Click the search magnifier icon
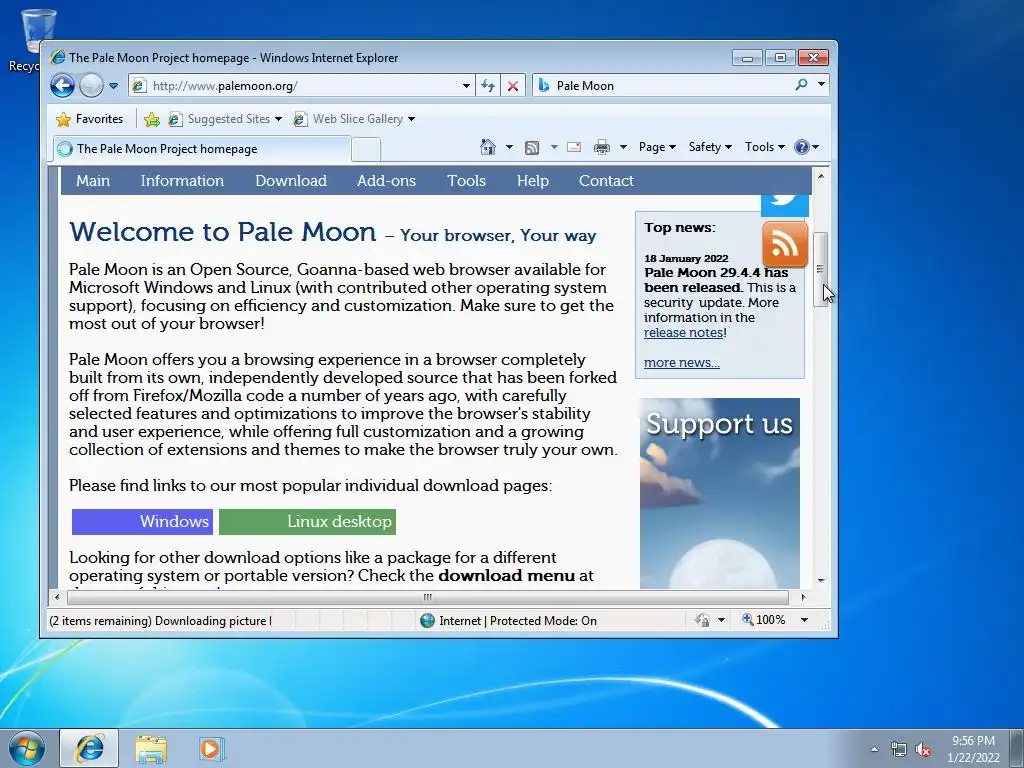 coord(801,84)
